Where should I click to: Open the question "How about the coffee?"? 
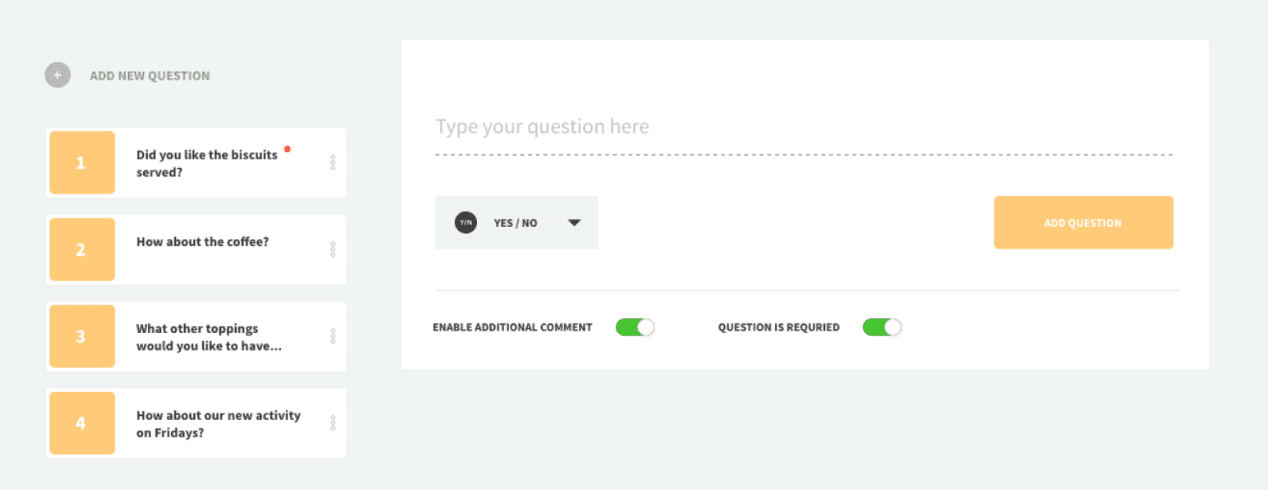[x=203, y=241]
